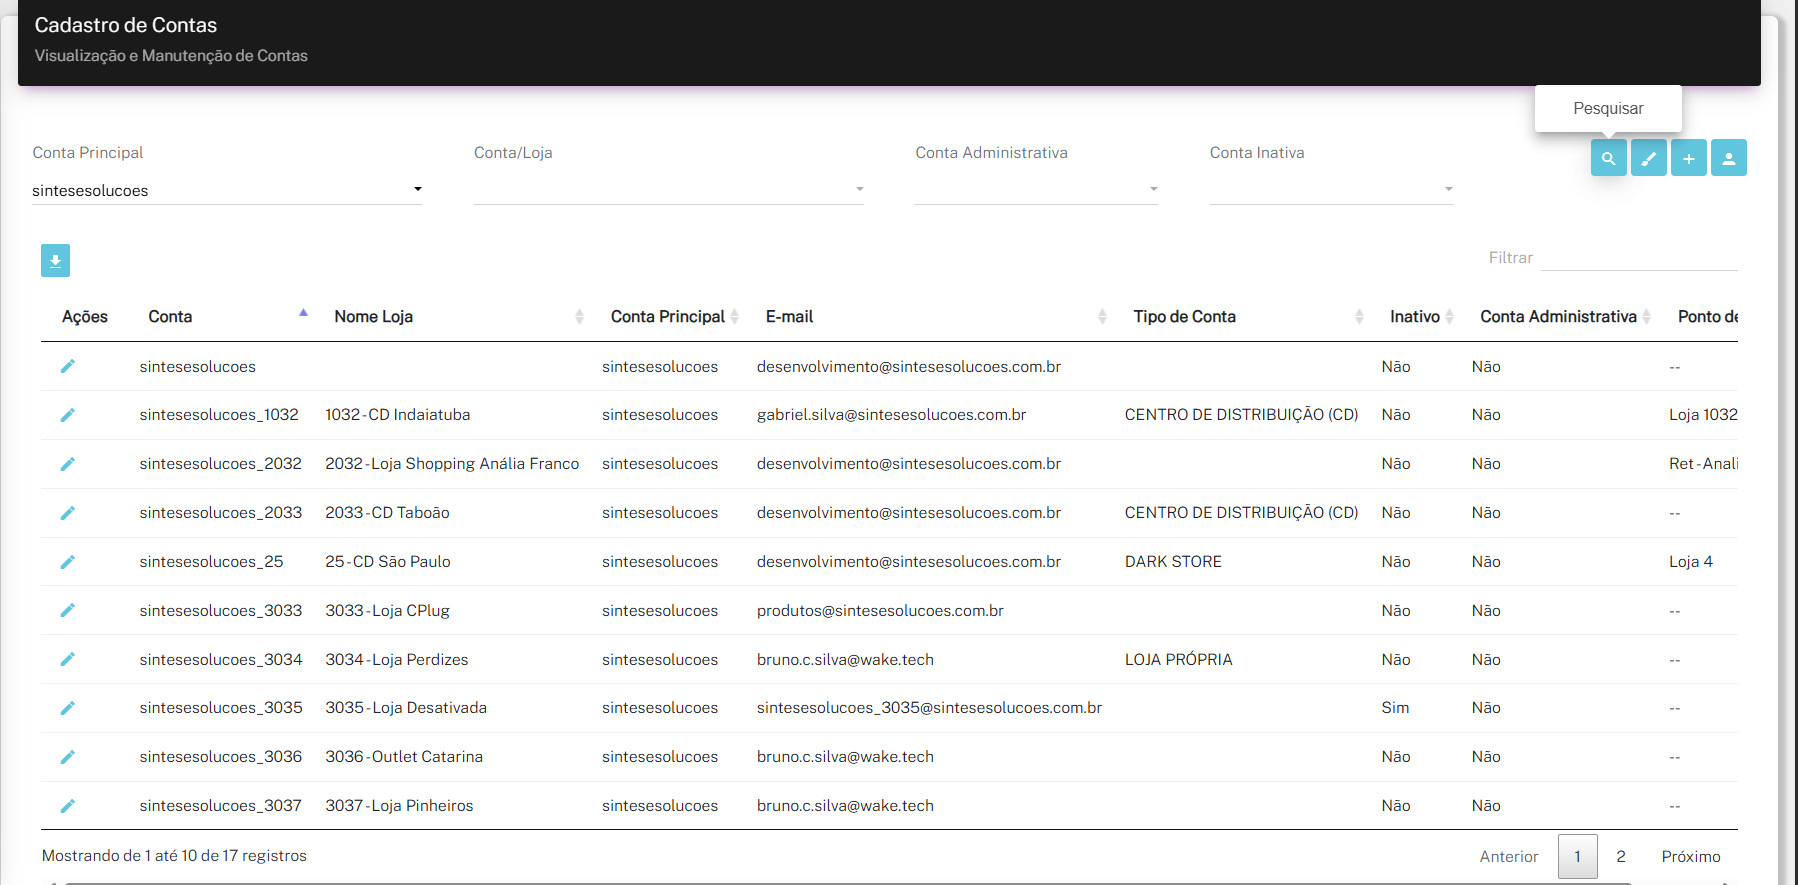Edit pencil for sintesesolucoes_3036 row
This screenshot has height=885, width=1798.
67,757
